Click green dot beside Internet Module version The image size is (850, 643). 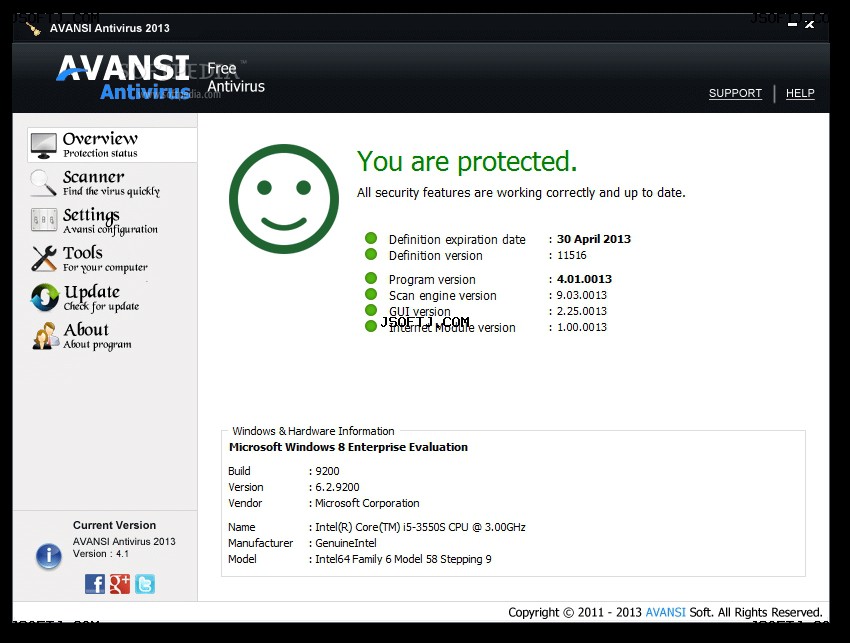tap(371, 326)
